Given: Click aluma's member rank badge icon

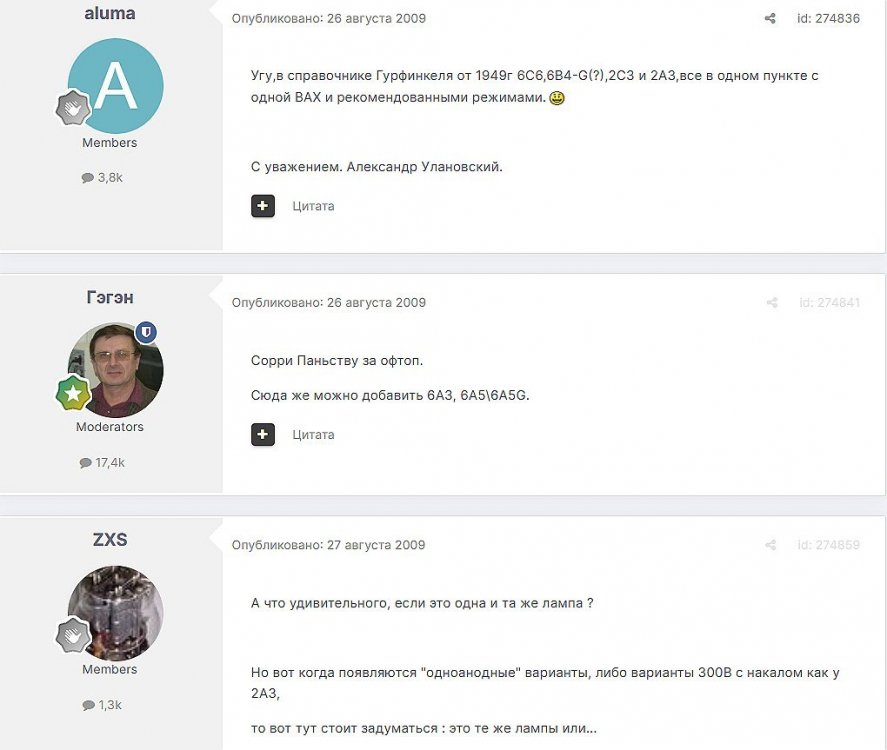Looking at the screenshot, I should point(73,110).
